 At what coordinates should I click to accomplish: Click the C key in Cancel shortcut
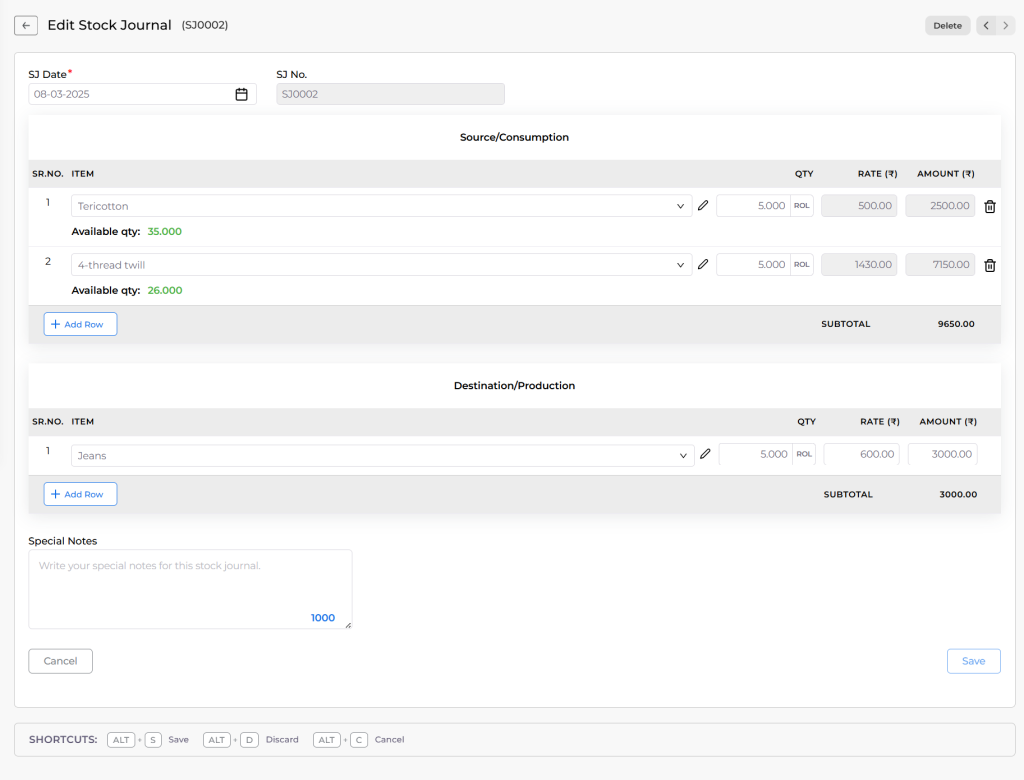[359, 739]
